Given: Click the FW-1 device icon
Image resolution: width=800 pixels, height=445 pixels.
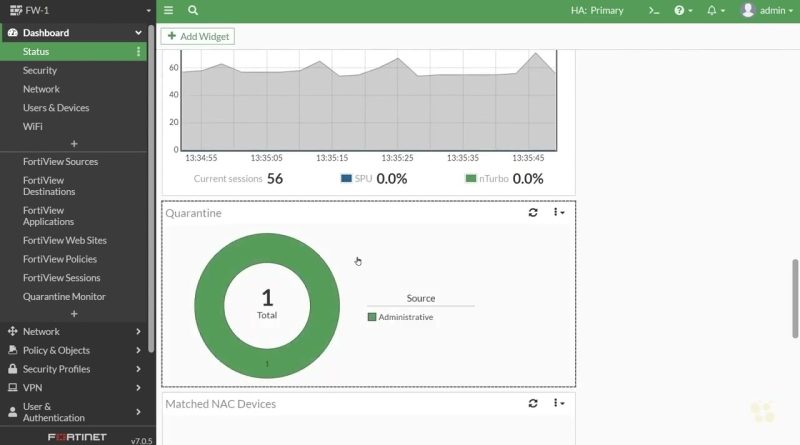Looking at the screenshot, I should (16, 10).
